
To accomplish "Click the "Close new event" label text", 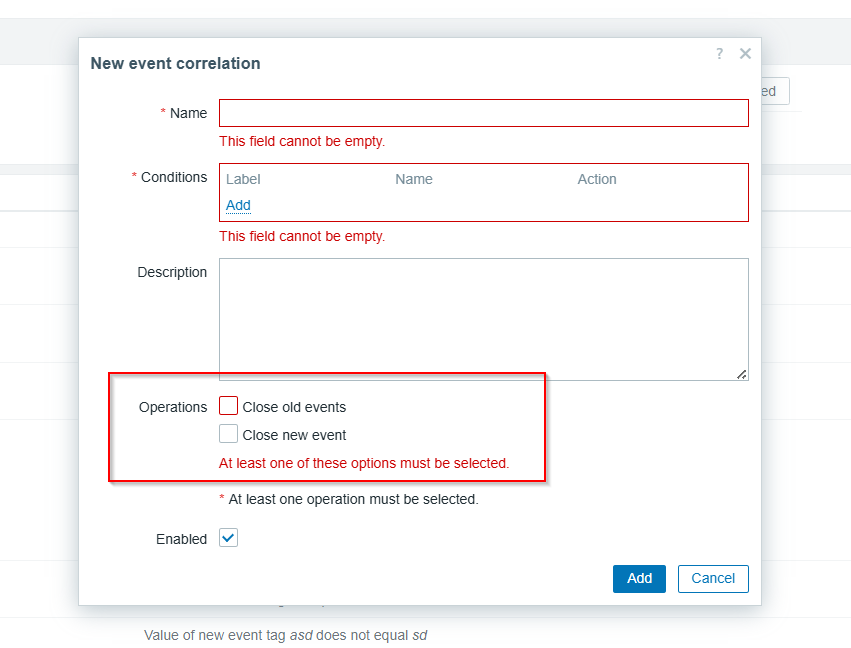I will click(294, 435).
